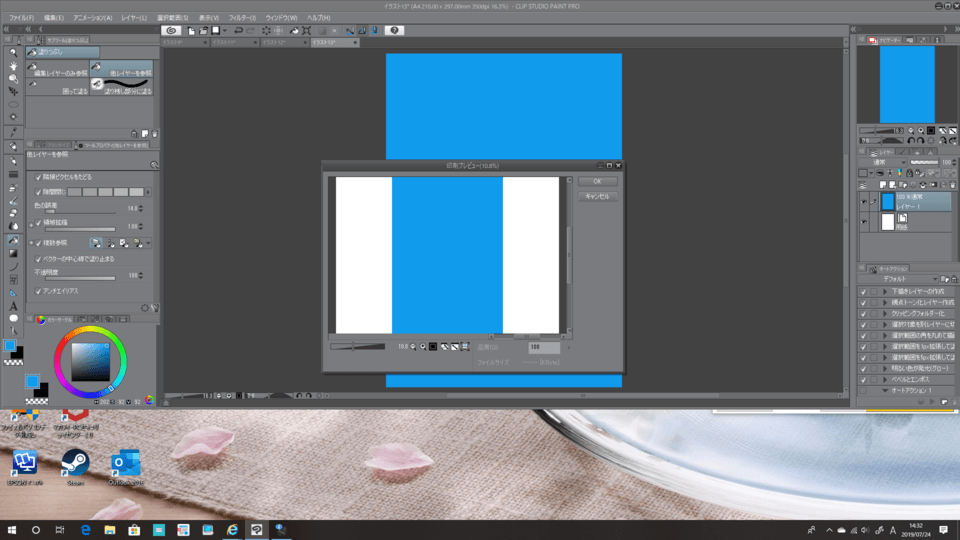
Task: Open the layer blend mode 通常 dropdown
Action: coord(882,160)
